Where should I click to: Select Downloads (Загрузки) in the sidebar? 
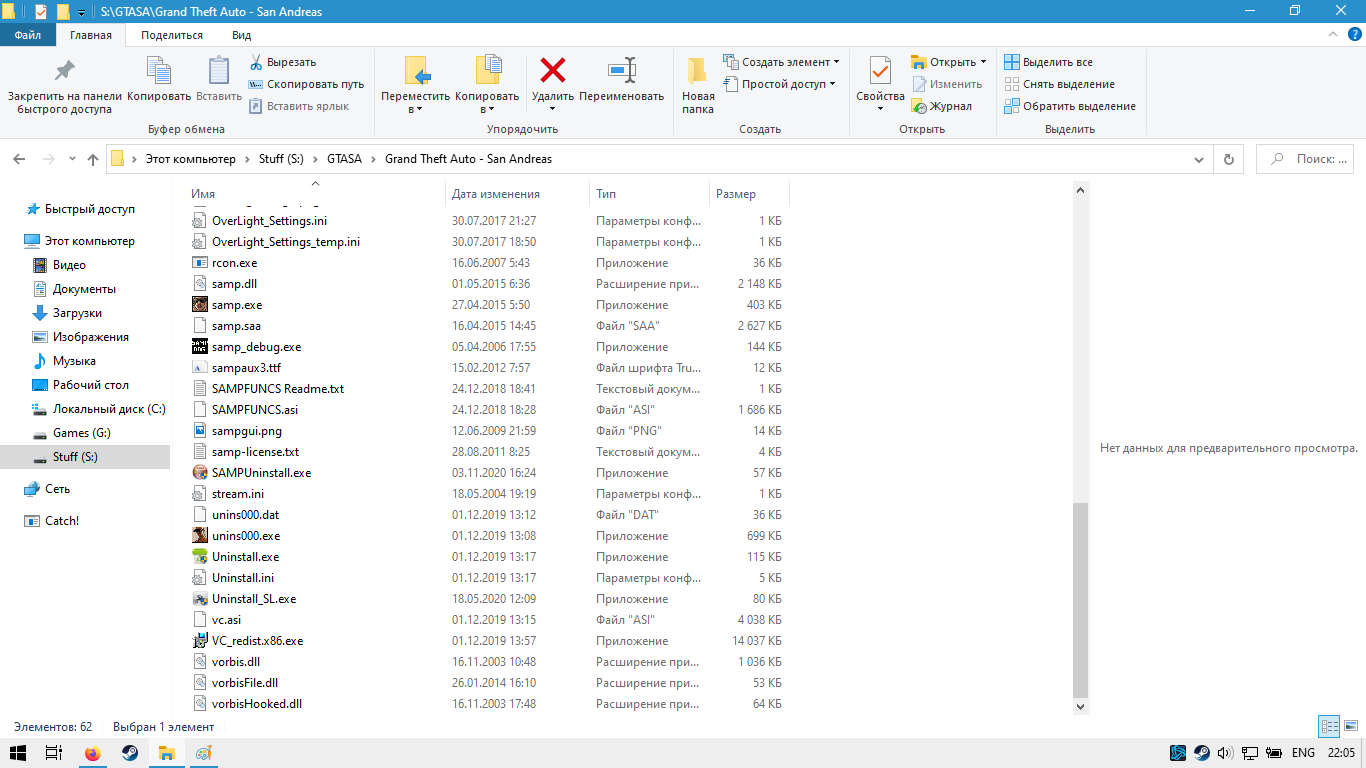pyautogui.click(x=78, y=313)
